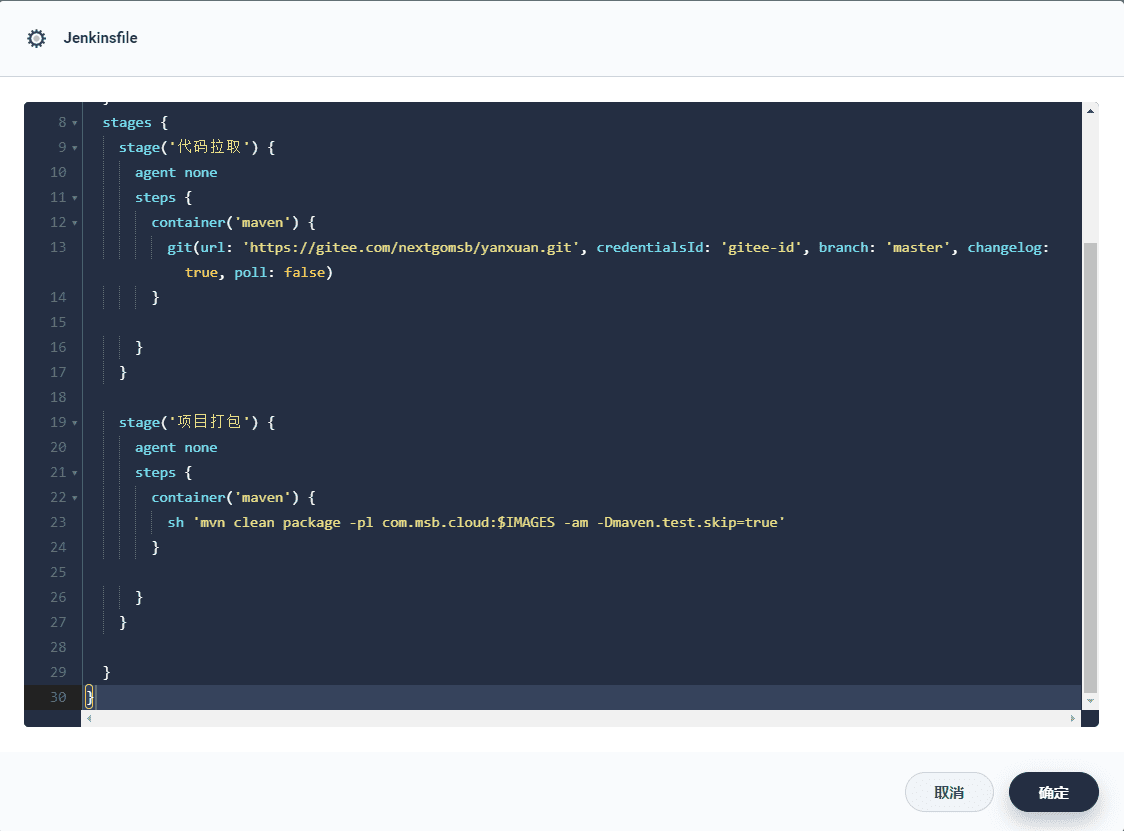Click line number 30 in the gutter
Image resolution: width=1124 pixels, height=831 pixels.
58,697
